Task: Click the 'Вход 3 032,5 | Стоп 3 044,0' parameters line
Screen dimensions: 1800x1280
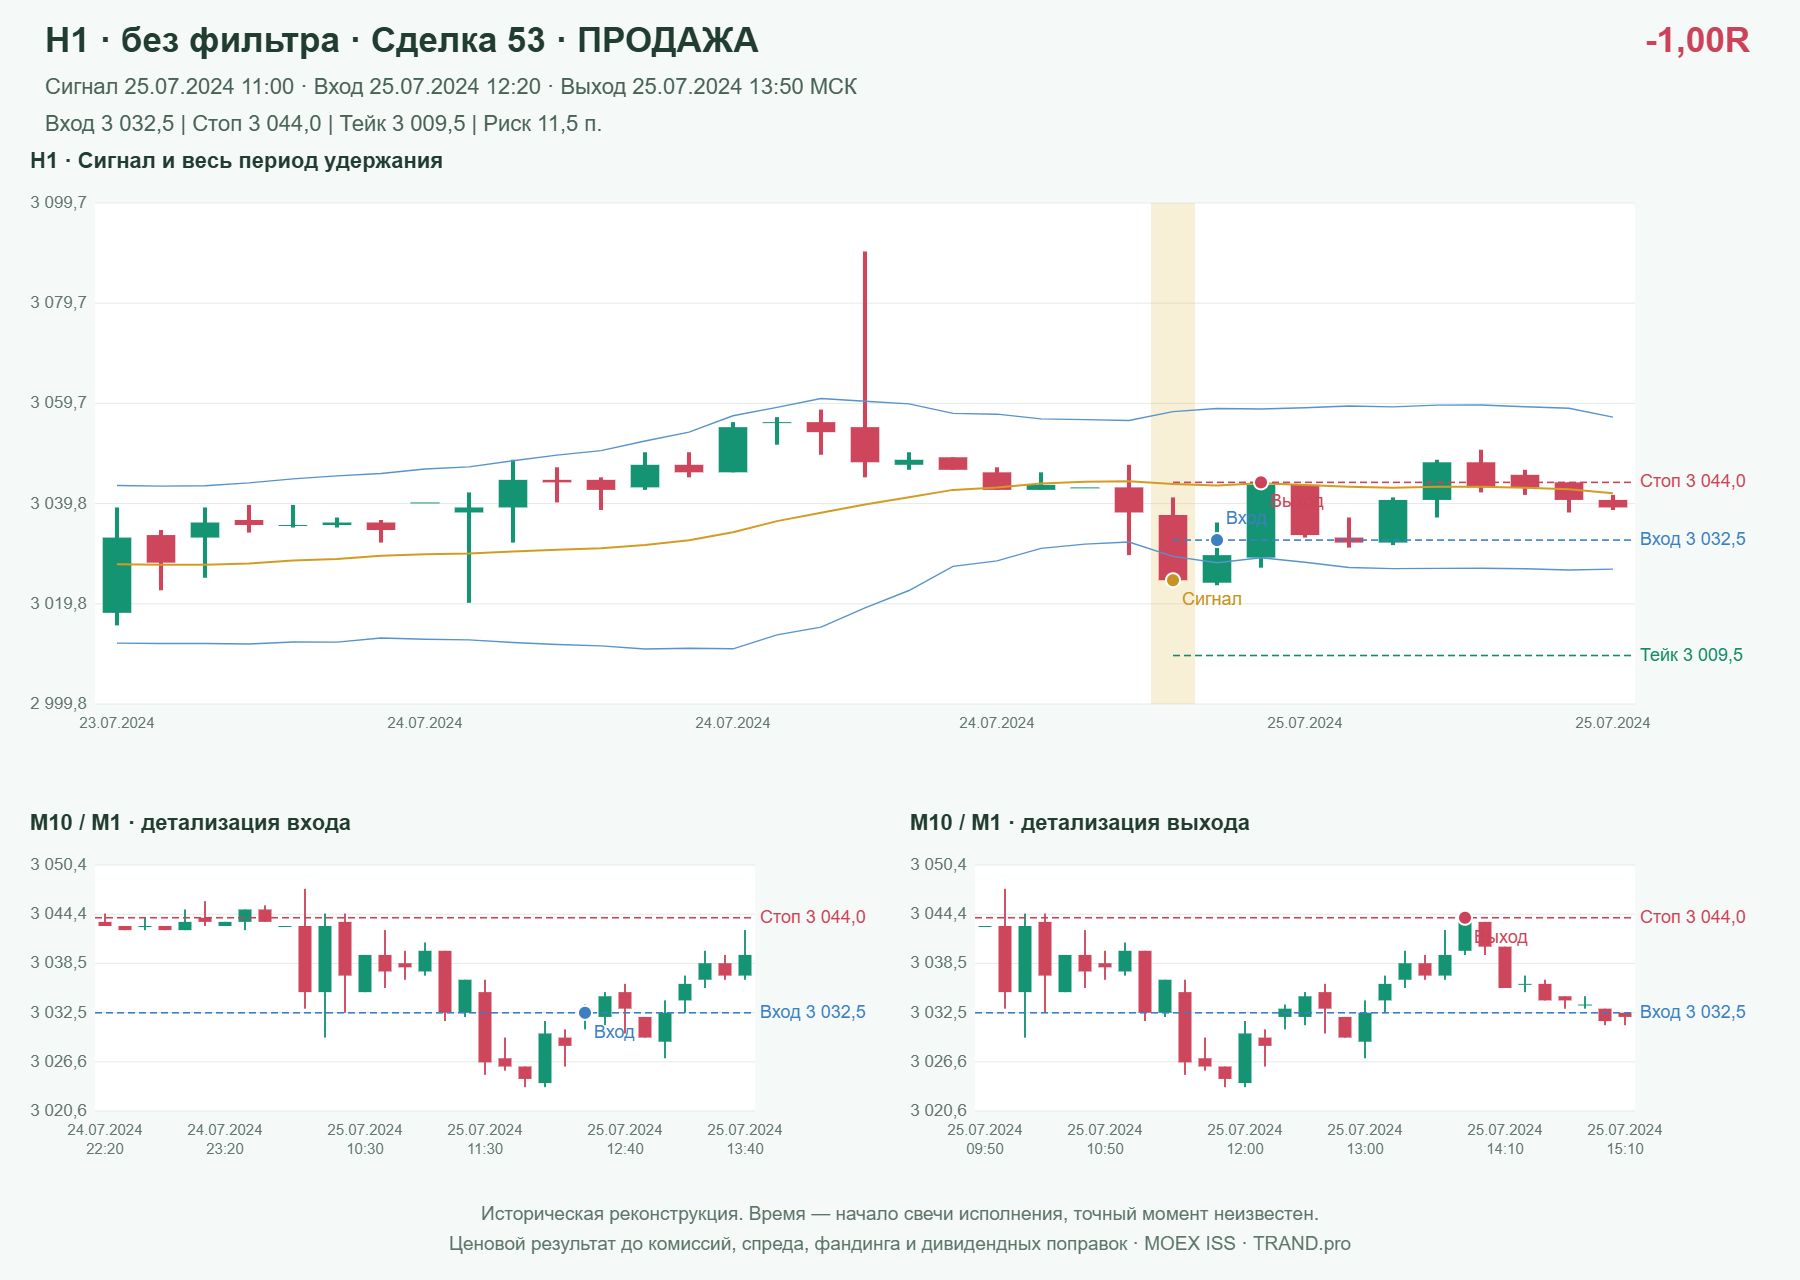Action: point(323,124)
